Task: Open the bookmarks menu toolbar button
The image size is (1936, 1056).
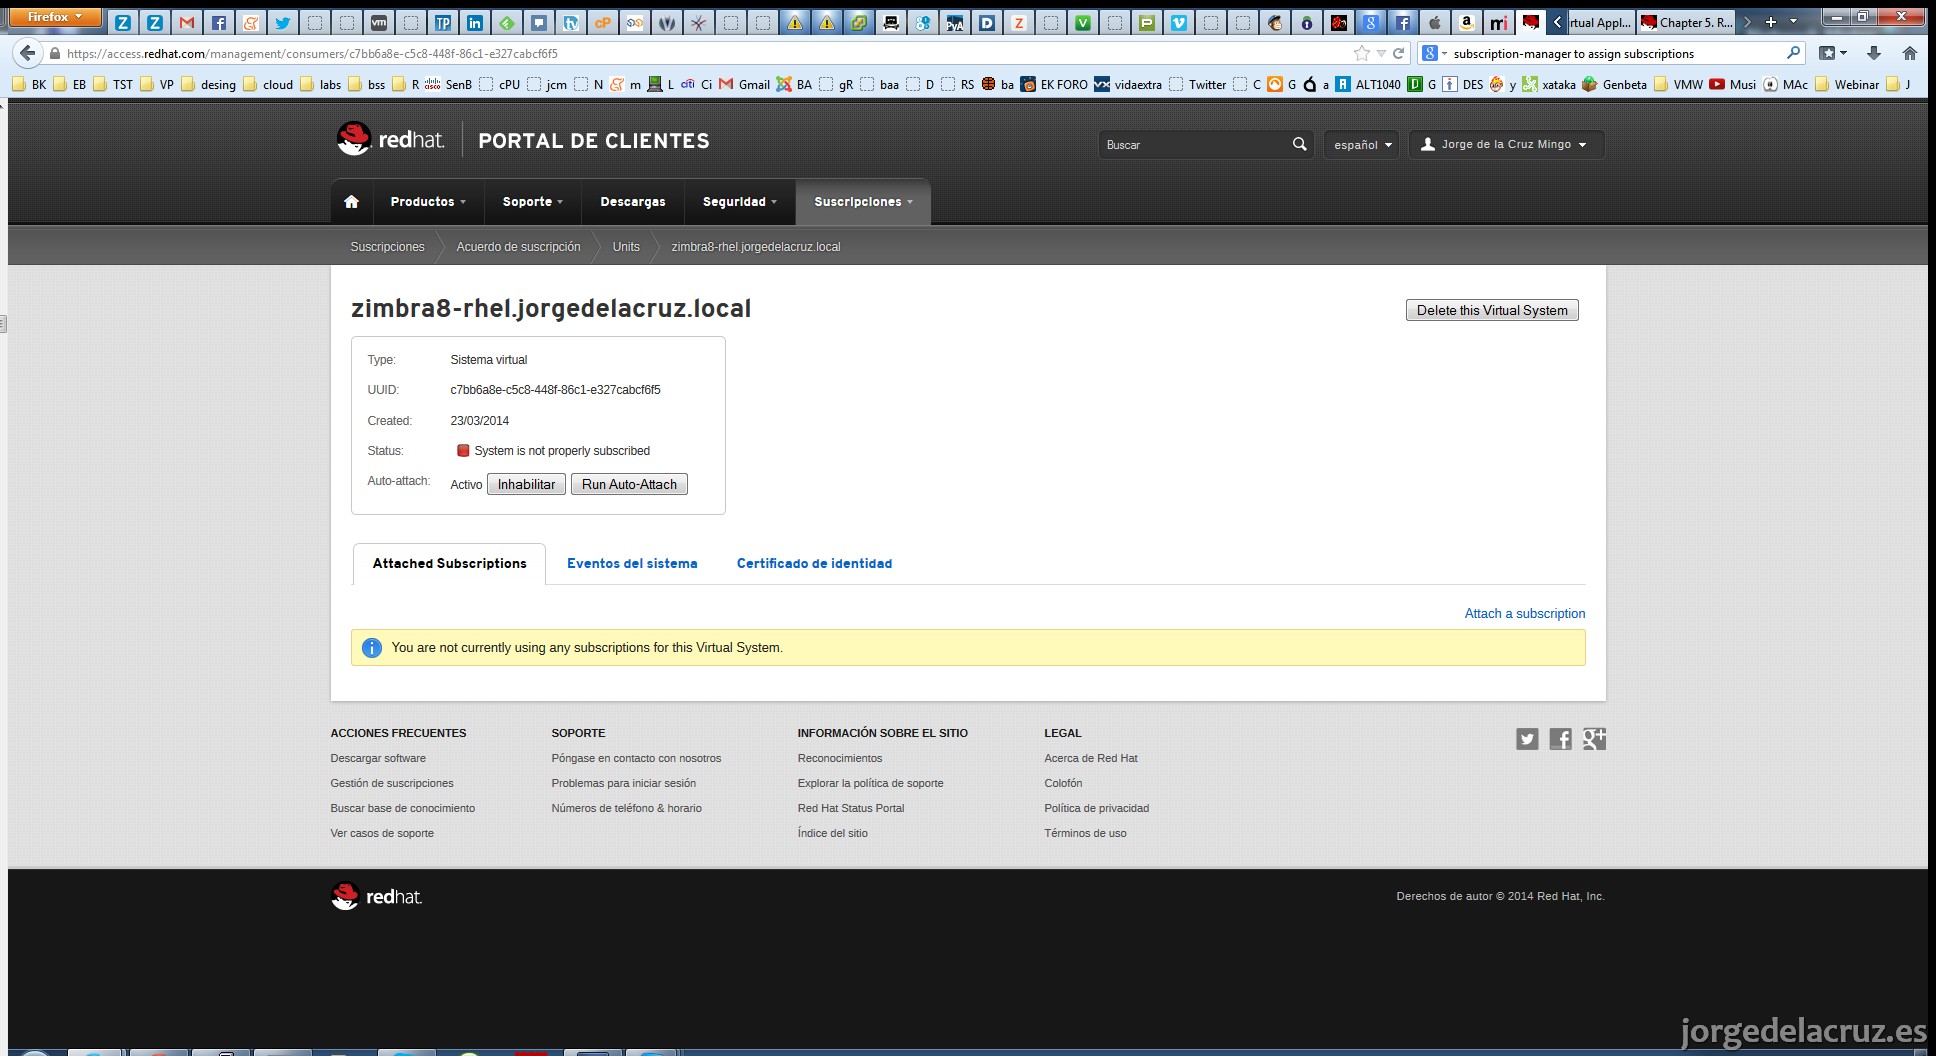Action: 1833,53
